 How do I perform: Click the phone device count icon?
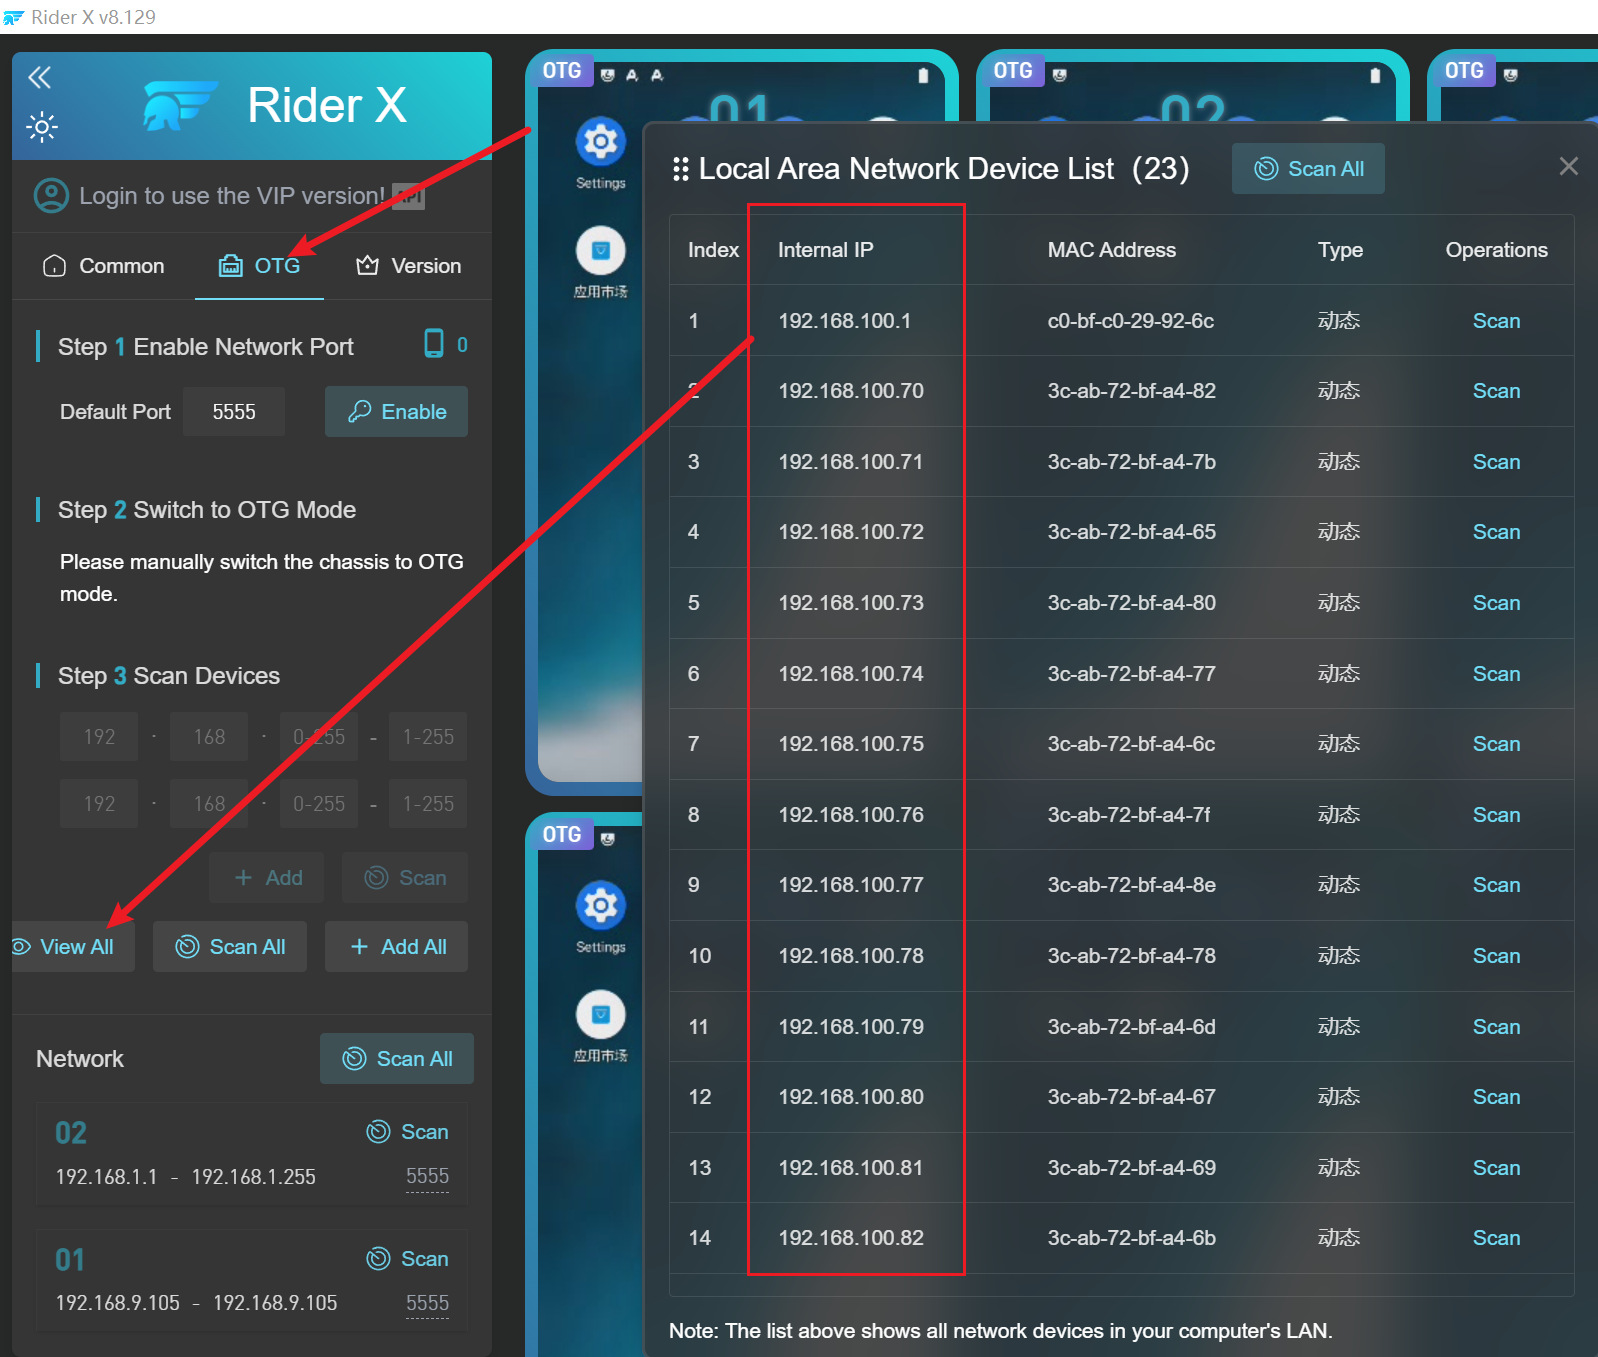[x=434, y=344]
